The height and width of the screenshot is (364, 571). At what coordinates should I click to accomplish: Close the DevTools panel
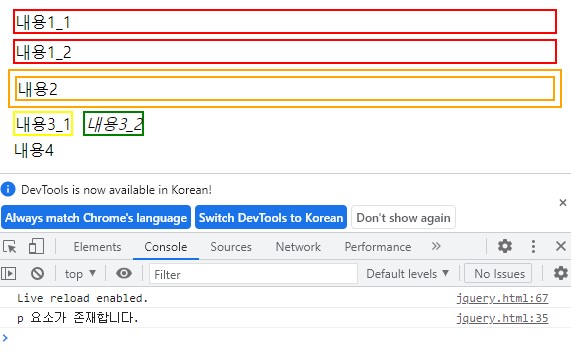(561, 246)
